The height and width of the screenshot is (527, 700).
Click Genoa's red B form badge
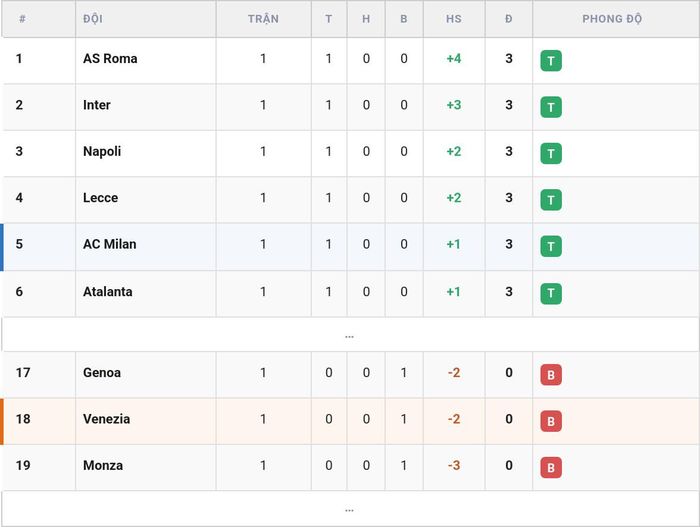pyautogui.click(x=551, y=375)
